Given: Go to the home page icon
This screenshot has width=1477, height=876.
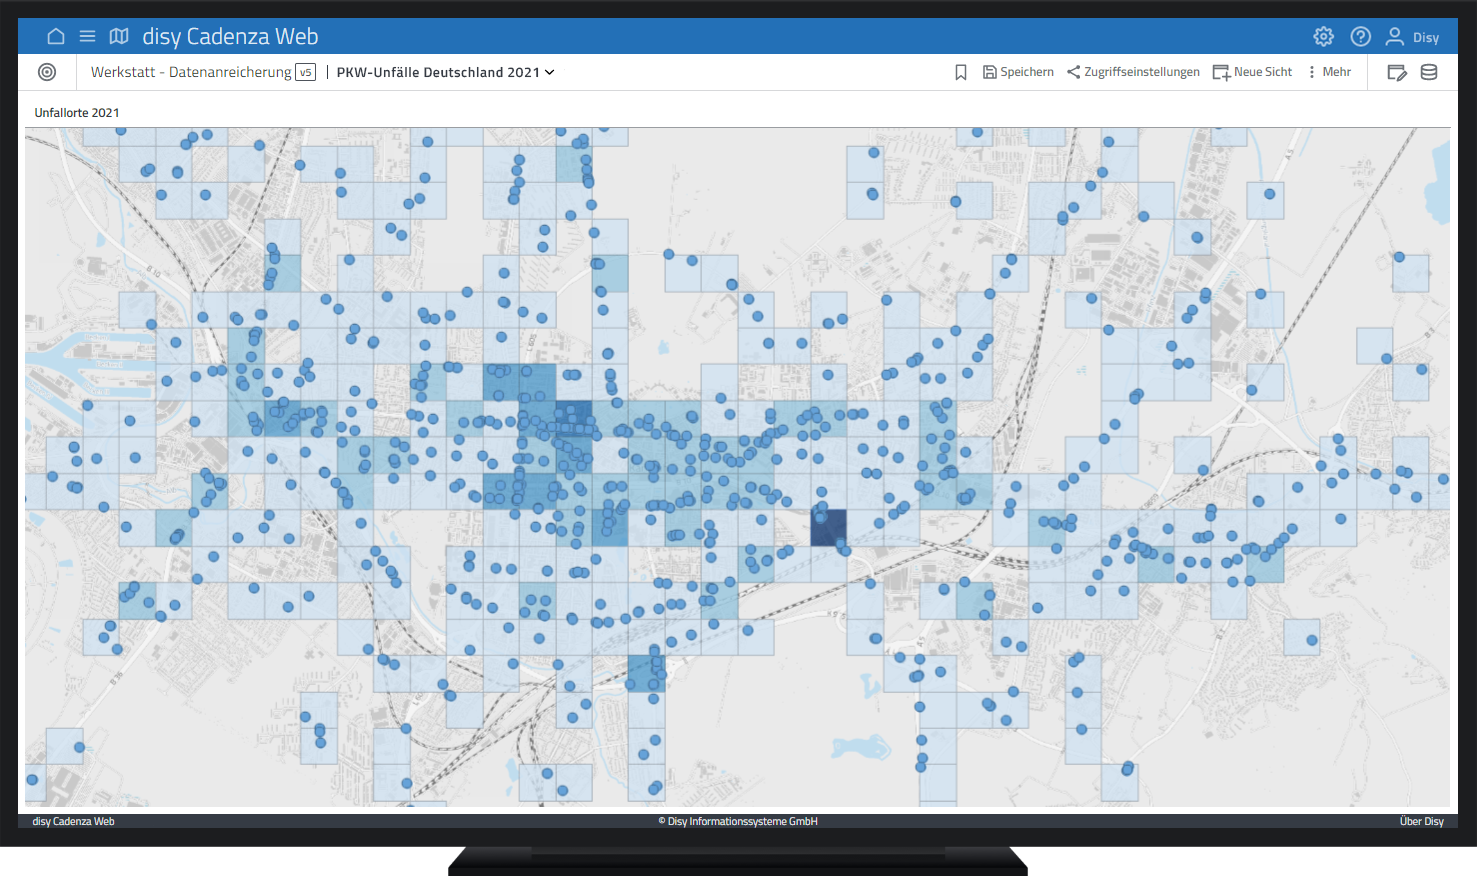Looking at the screenshot, I should [x=56, y=37].
